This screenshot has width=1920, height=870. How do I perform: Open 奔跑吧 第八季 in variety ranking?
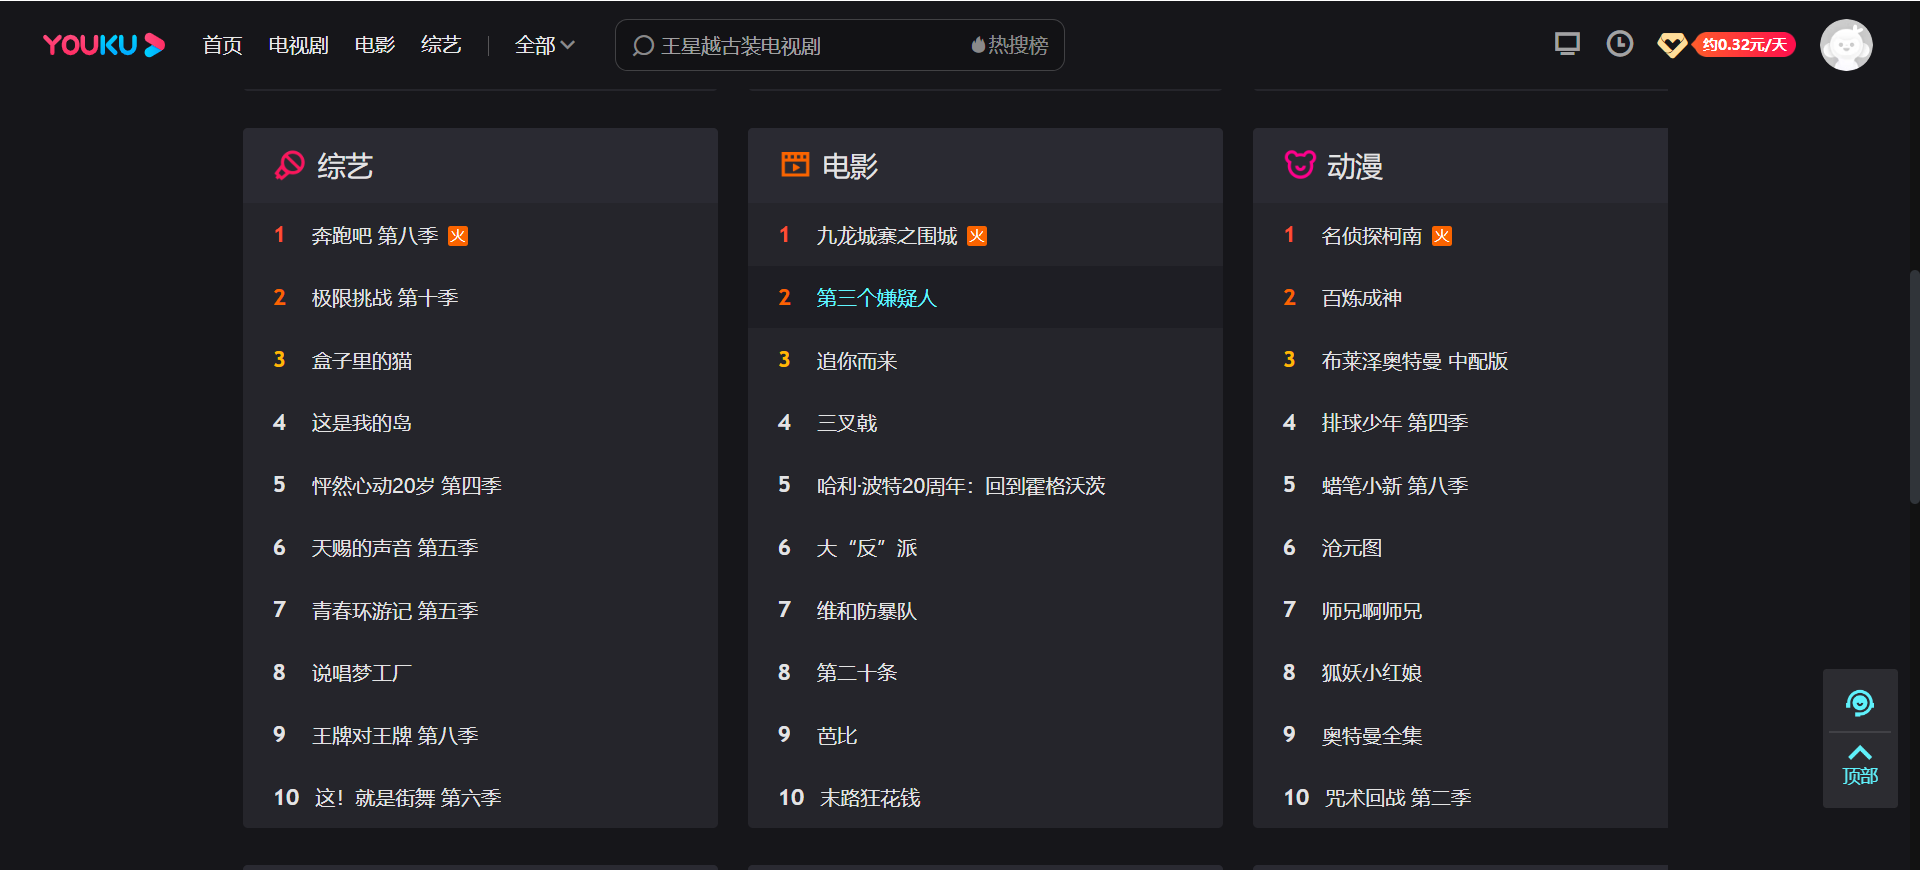374,236
